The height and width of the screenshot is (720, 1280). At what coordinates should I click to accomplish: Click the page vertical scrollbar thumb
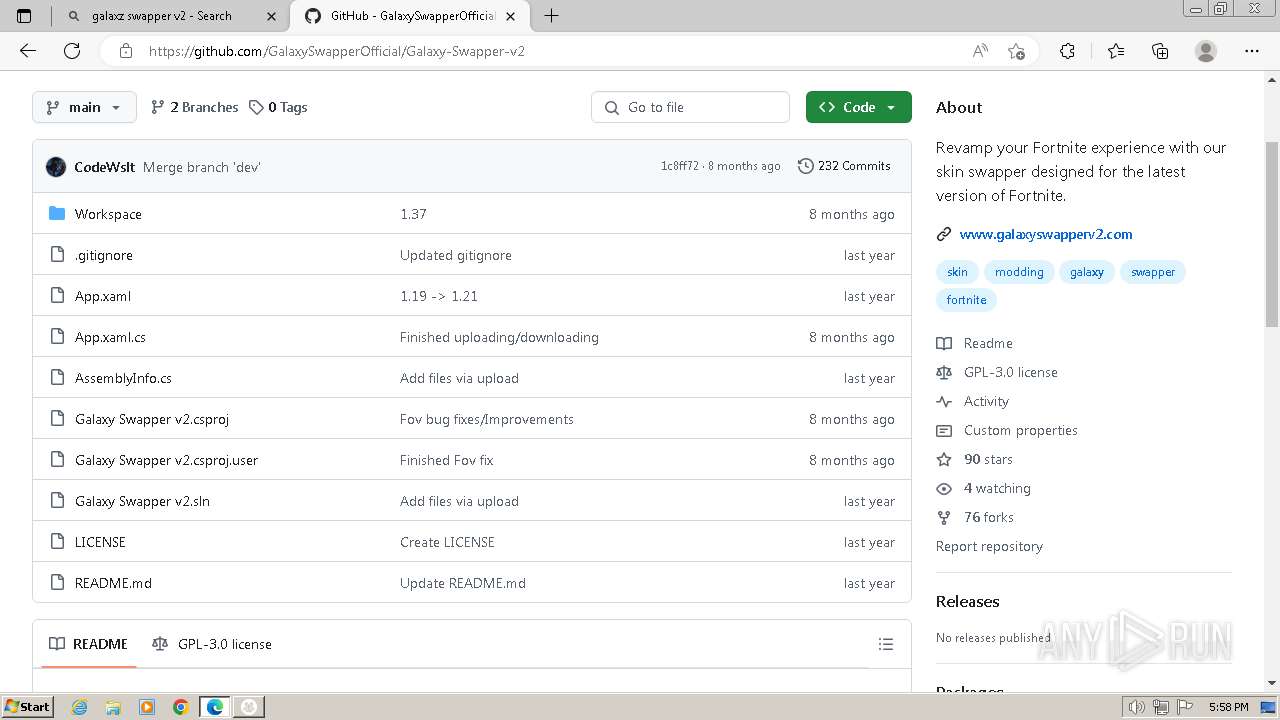(x=1272, y=234)
